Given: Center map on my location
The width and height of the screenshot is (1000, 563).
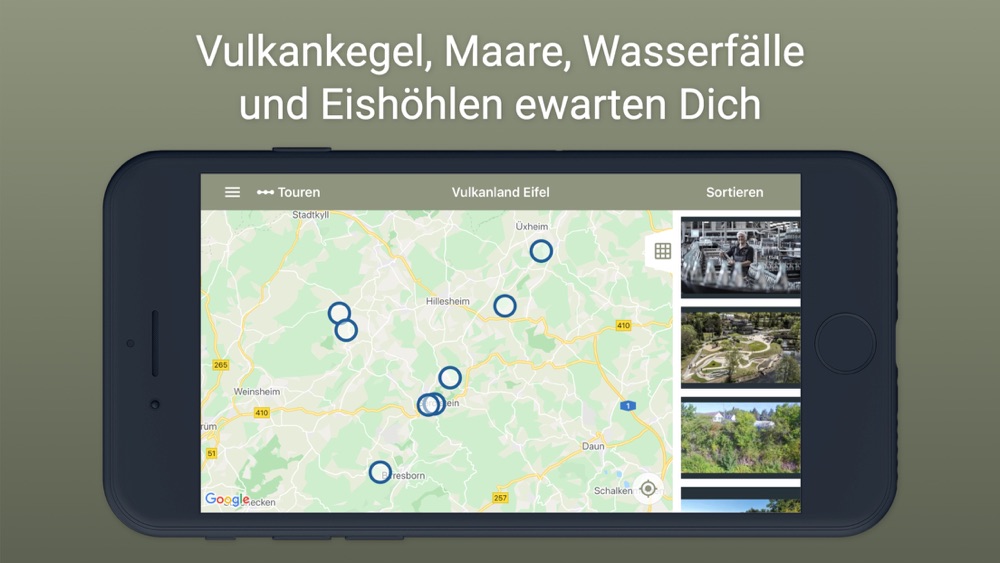Looking at the screenshot, I should [x=648, y=489].
